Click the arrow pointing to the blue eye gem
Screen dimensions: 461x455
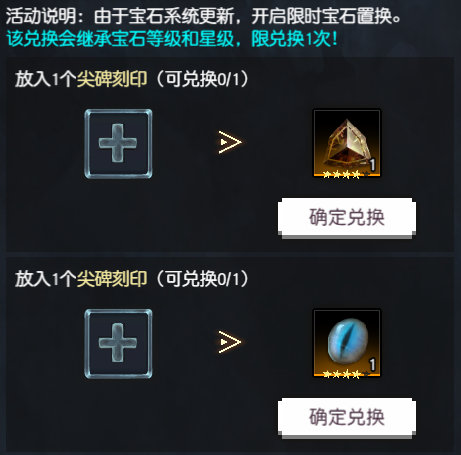(x=230, y=342)
